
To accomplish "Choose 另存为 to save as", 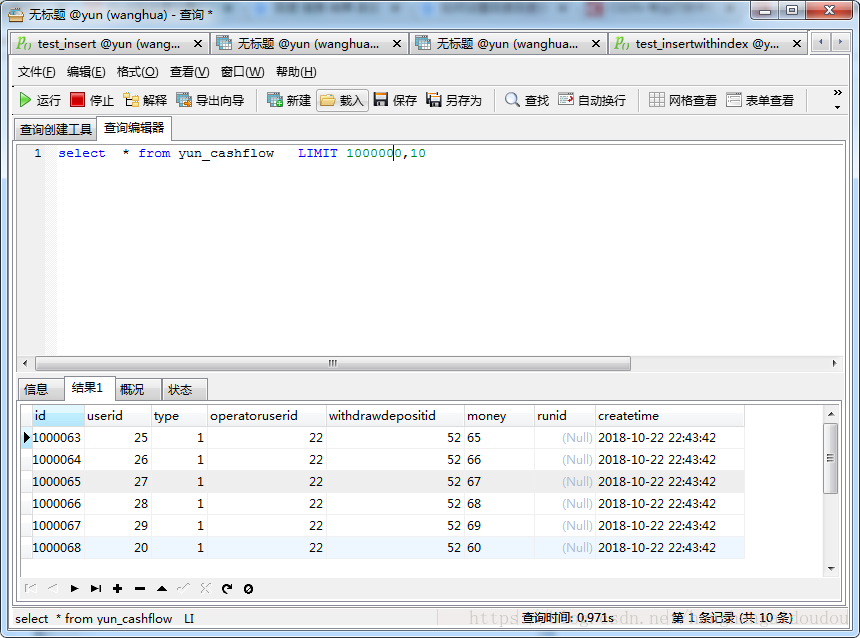I will click(x=454, y=100).
